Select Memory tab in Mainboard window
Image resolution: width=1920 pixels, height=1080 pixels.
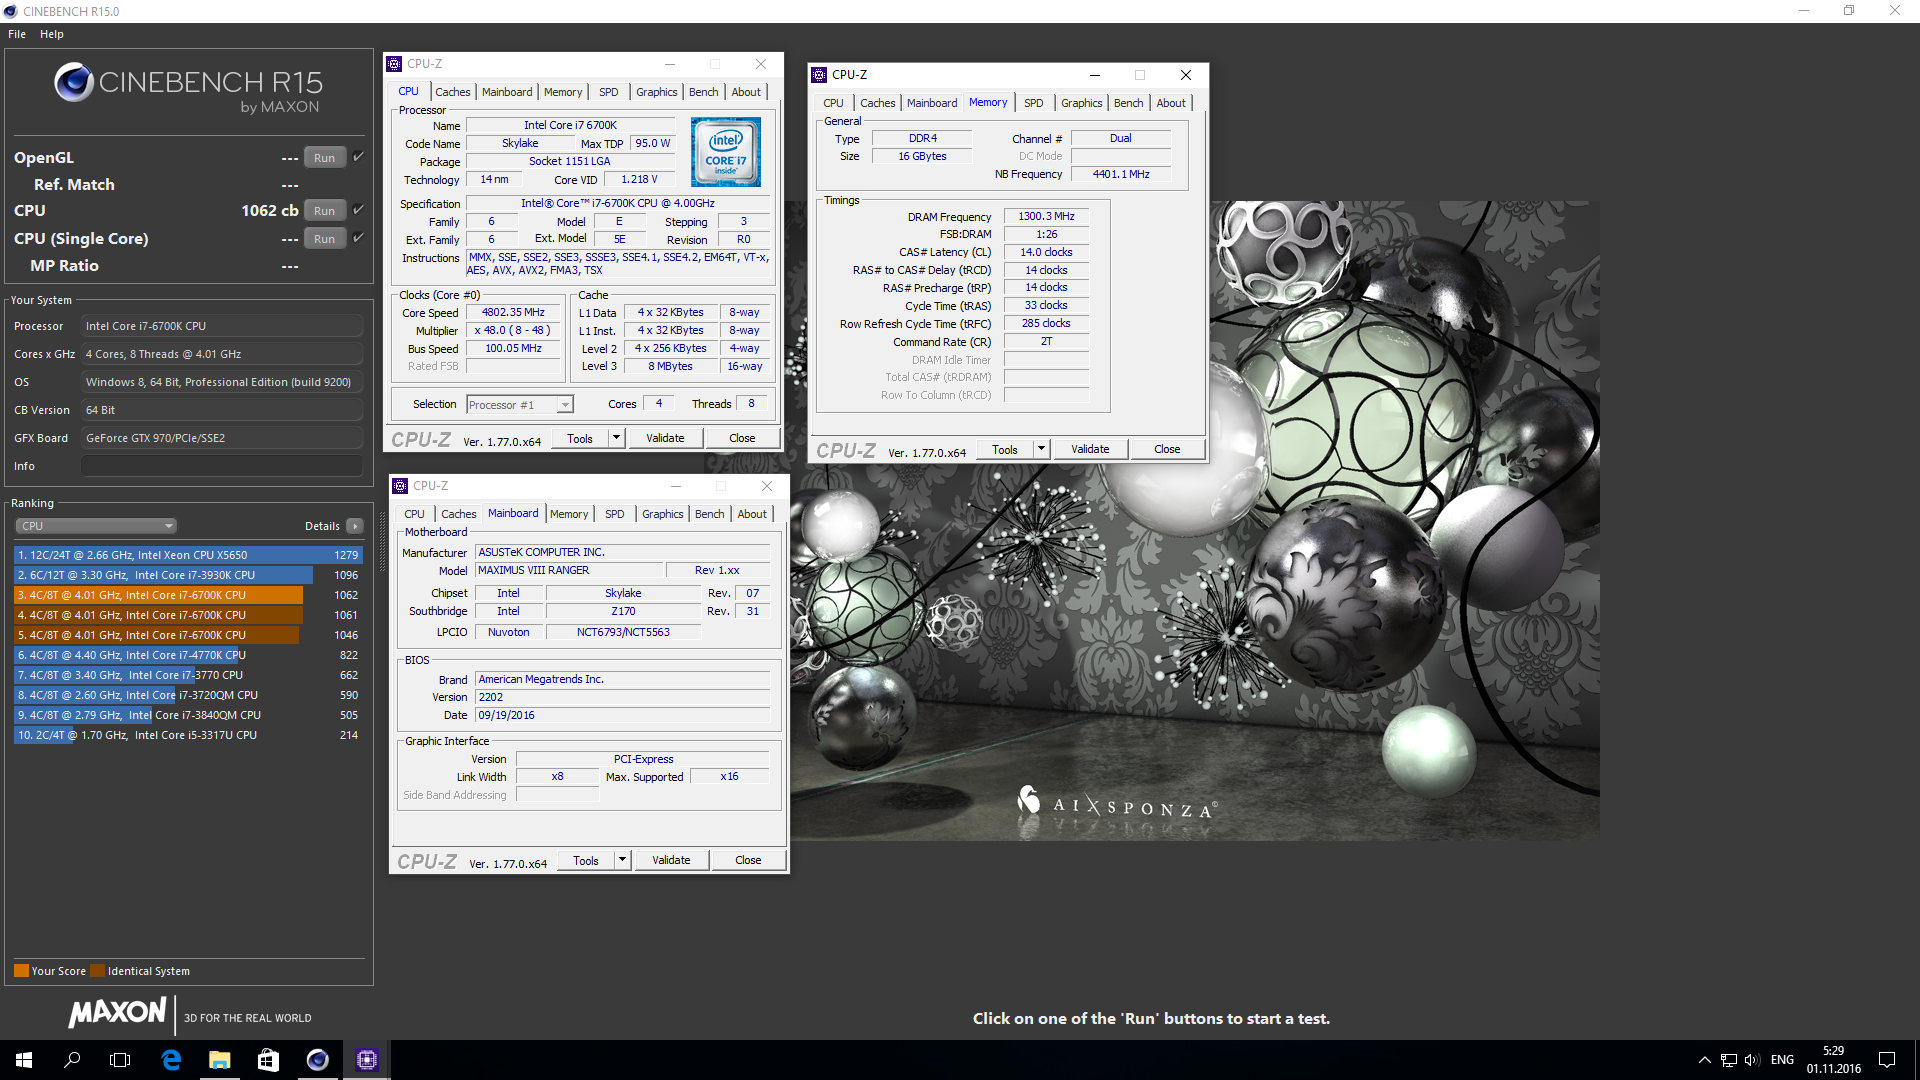click(569, 514)
